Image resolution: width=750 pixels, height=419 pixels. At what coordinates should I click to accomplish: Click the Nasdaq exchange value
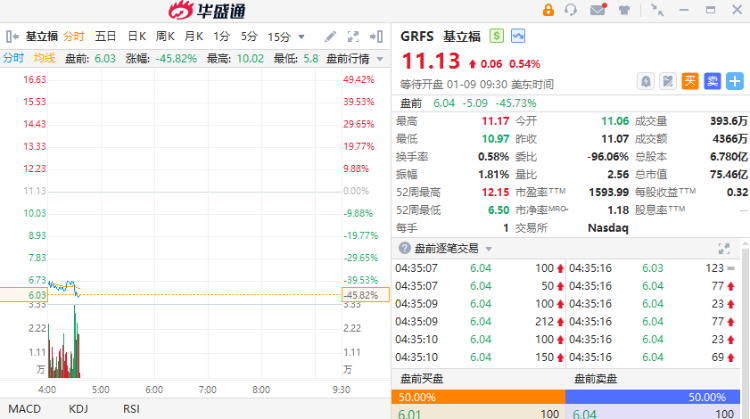608,228
